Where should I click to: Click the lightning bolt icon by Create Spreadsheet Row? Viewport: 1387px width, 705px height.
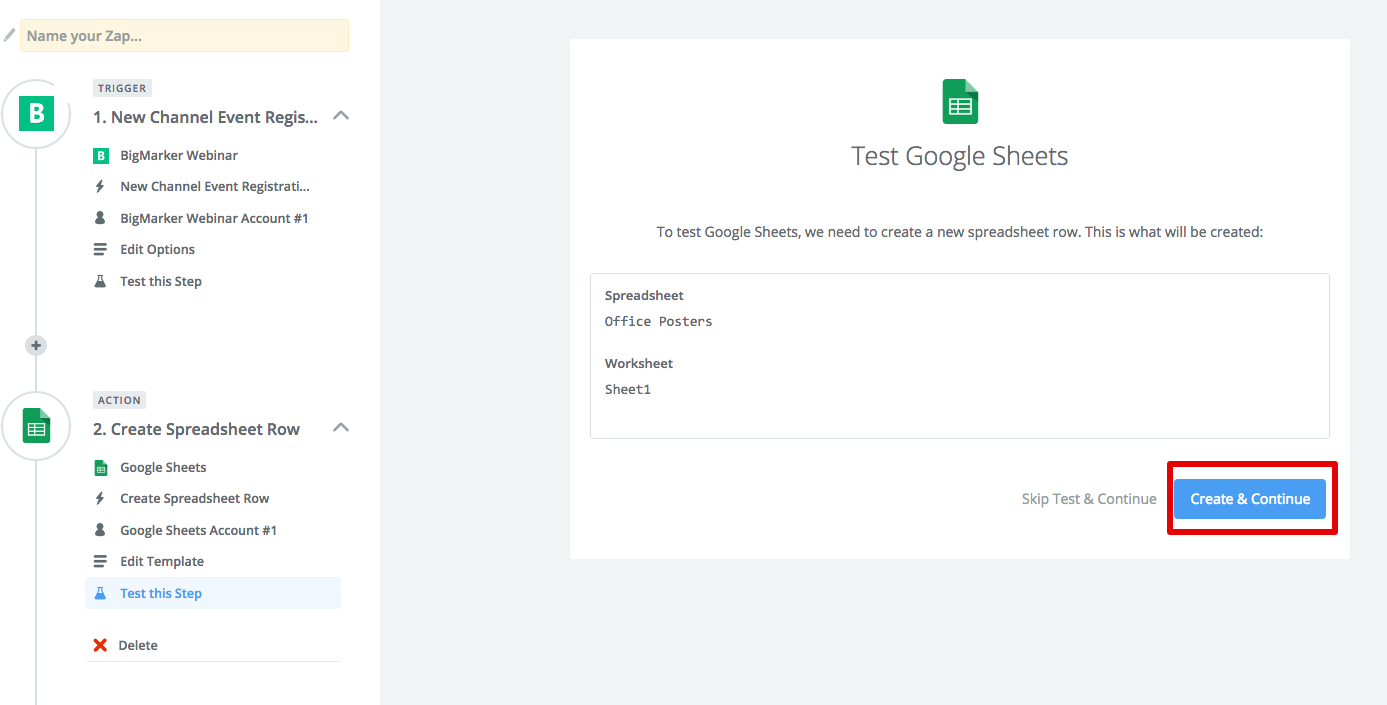tap(100, 498)
